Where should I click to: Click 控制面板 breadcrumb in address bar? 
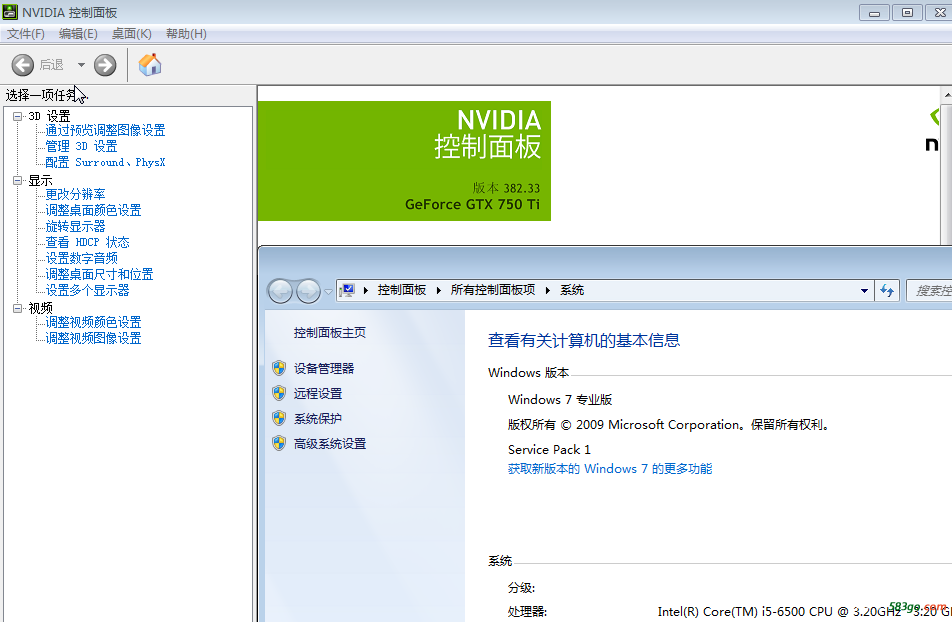point(402,290)
